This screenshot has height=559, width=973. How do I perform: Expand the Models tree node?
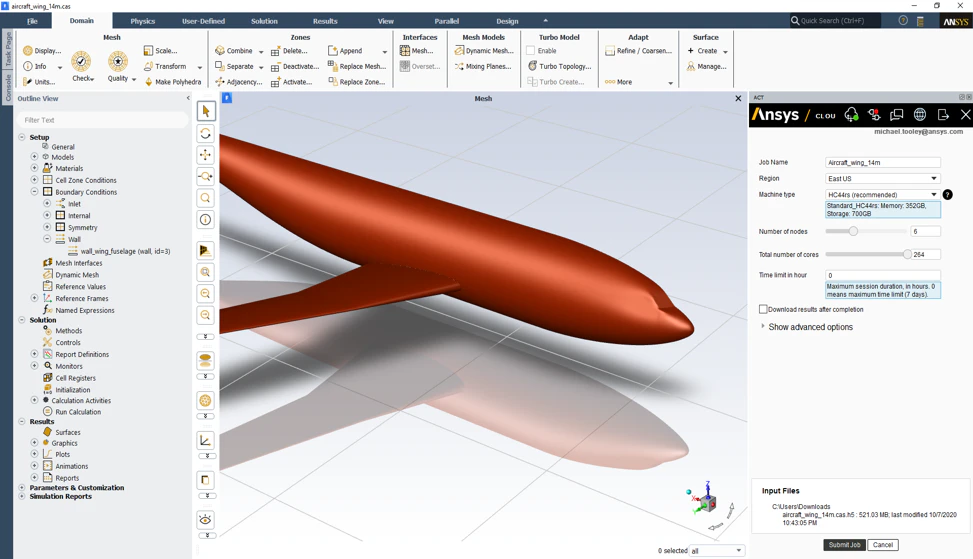35,157
